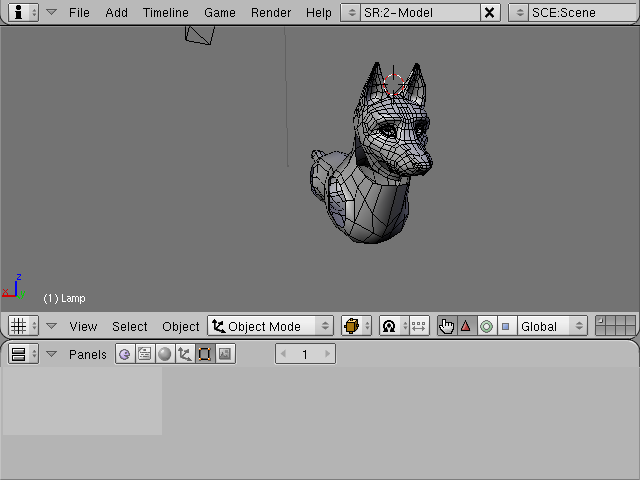Switch to Logic context Pacman icon

[x=125, y=354]
